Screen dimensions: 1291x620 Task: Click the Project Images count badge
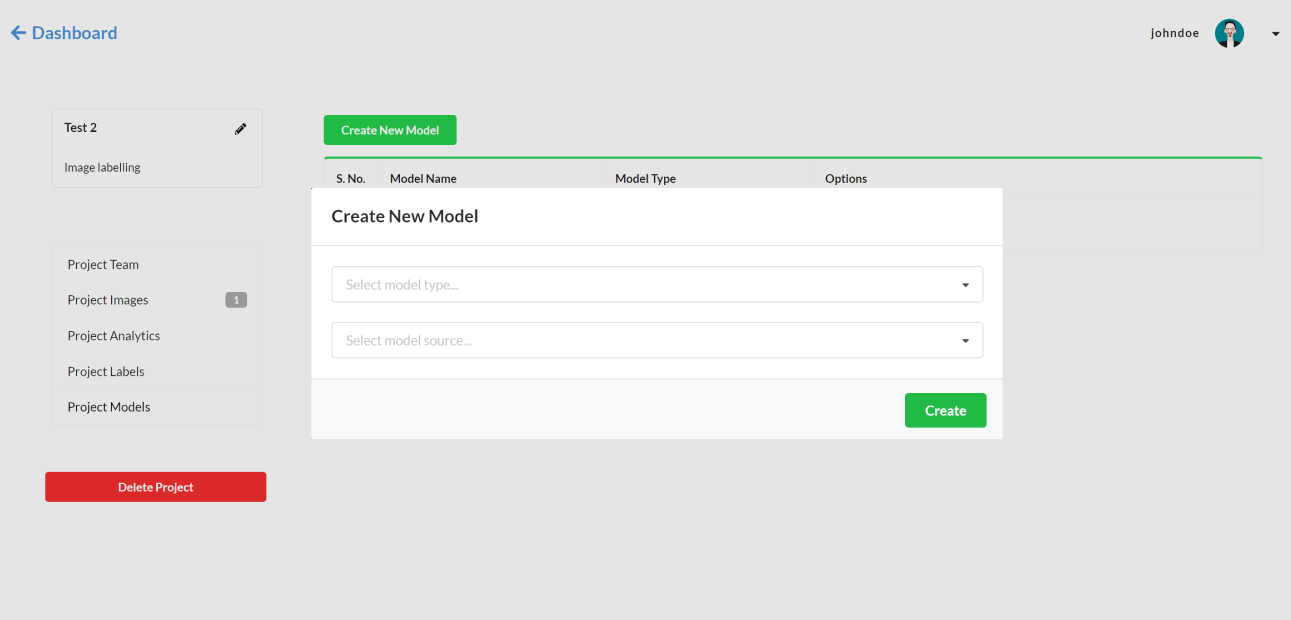point(235,299)
